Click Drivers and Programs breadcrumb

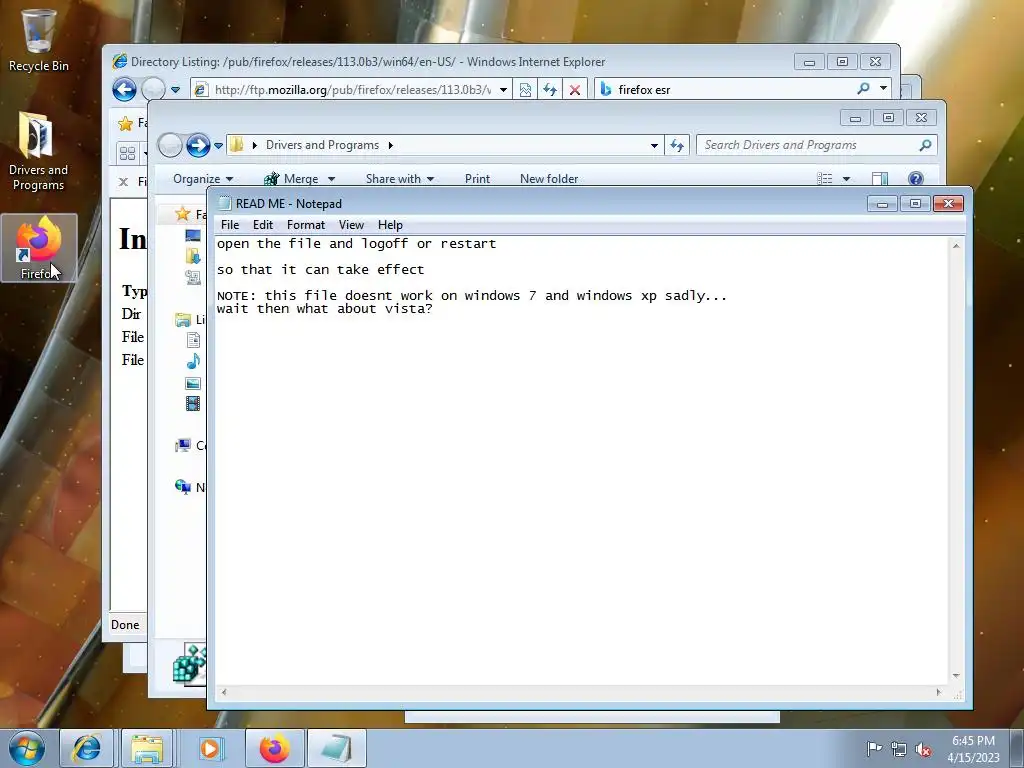point(322,145)
